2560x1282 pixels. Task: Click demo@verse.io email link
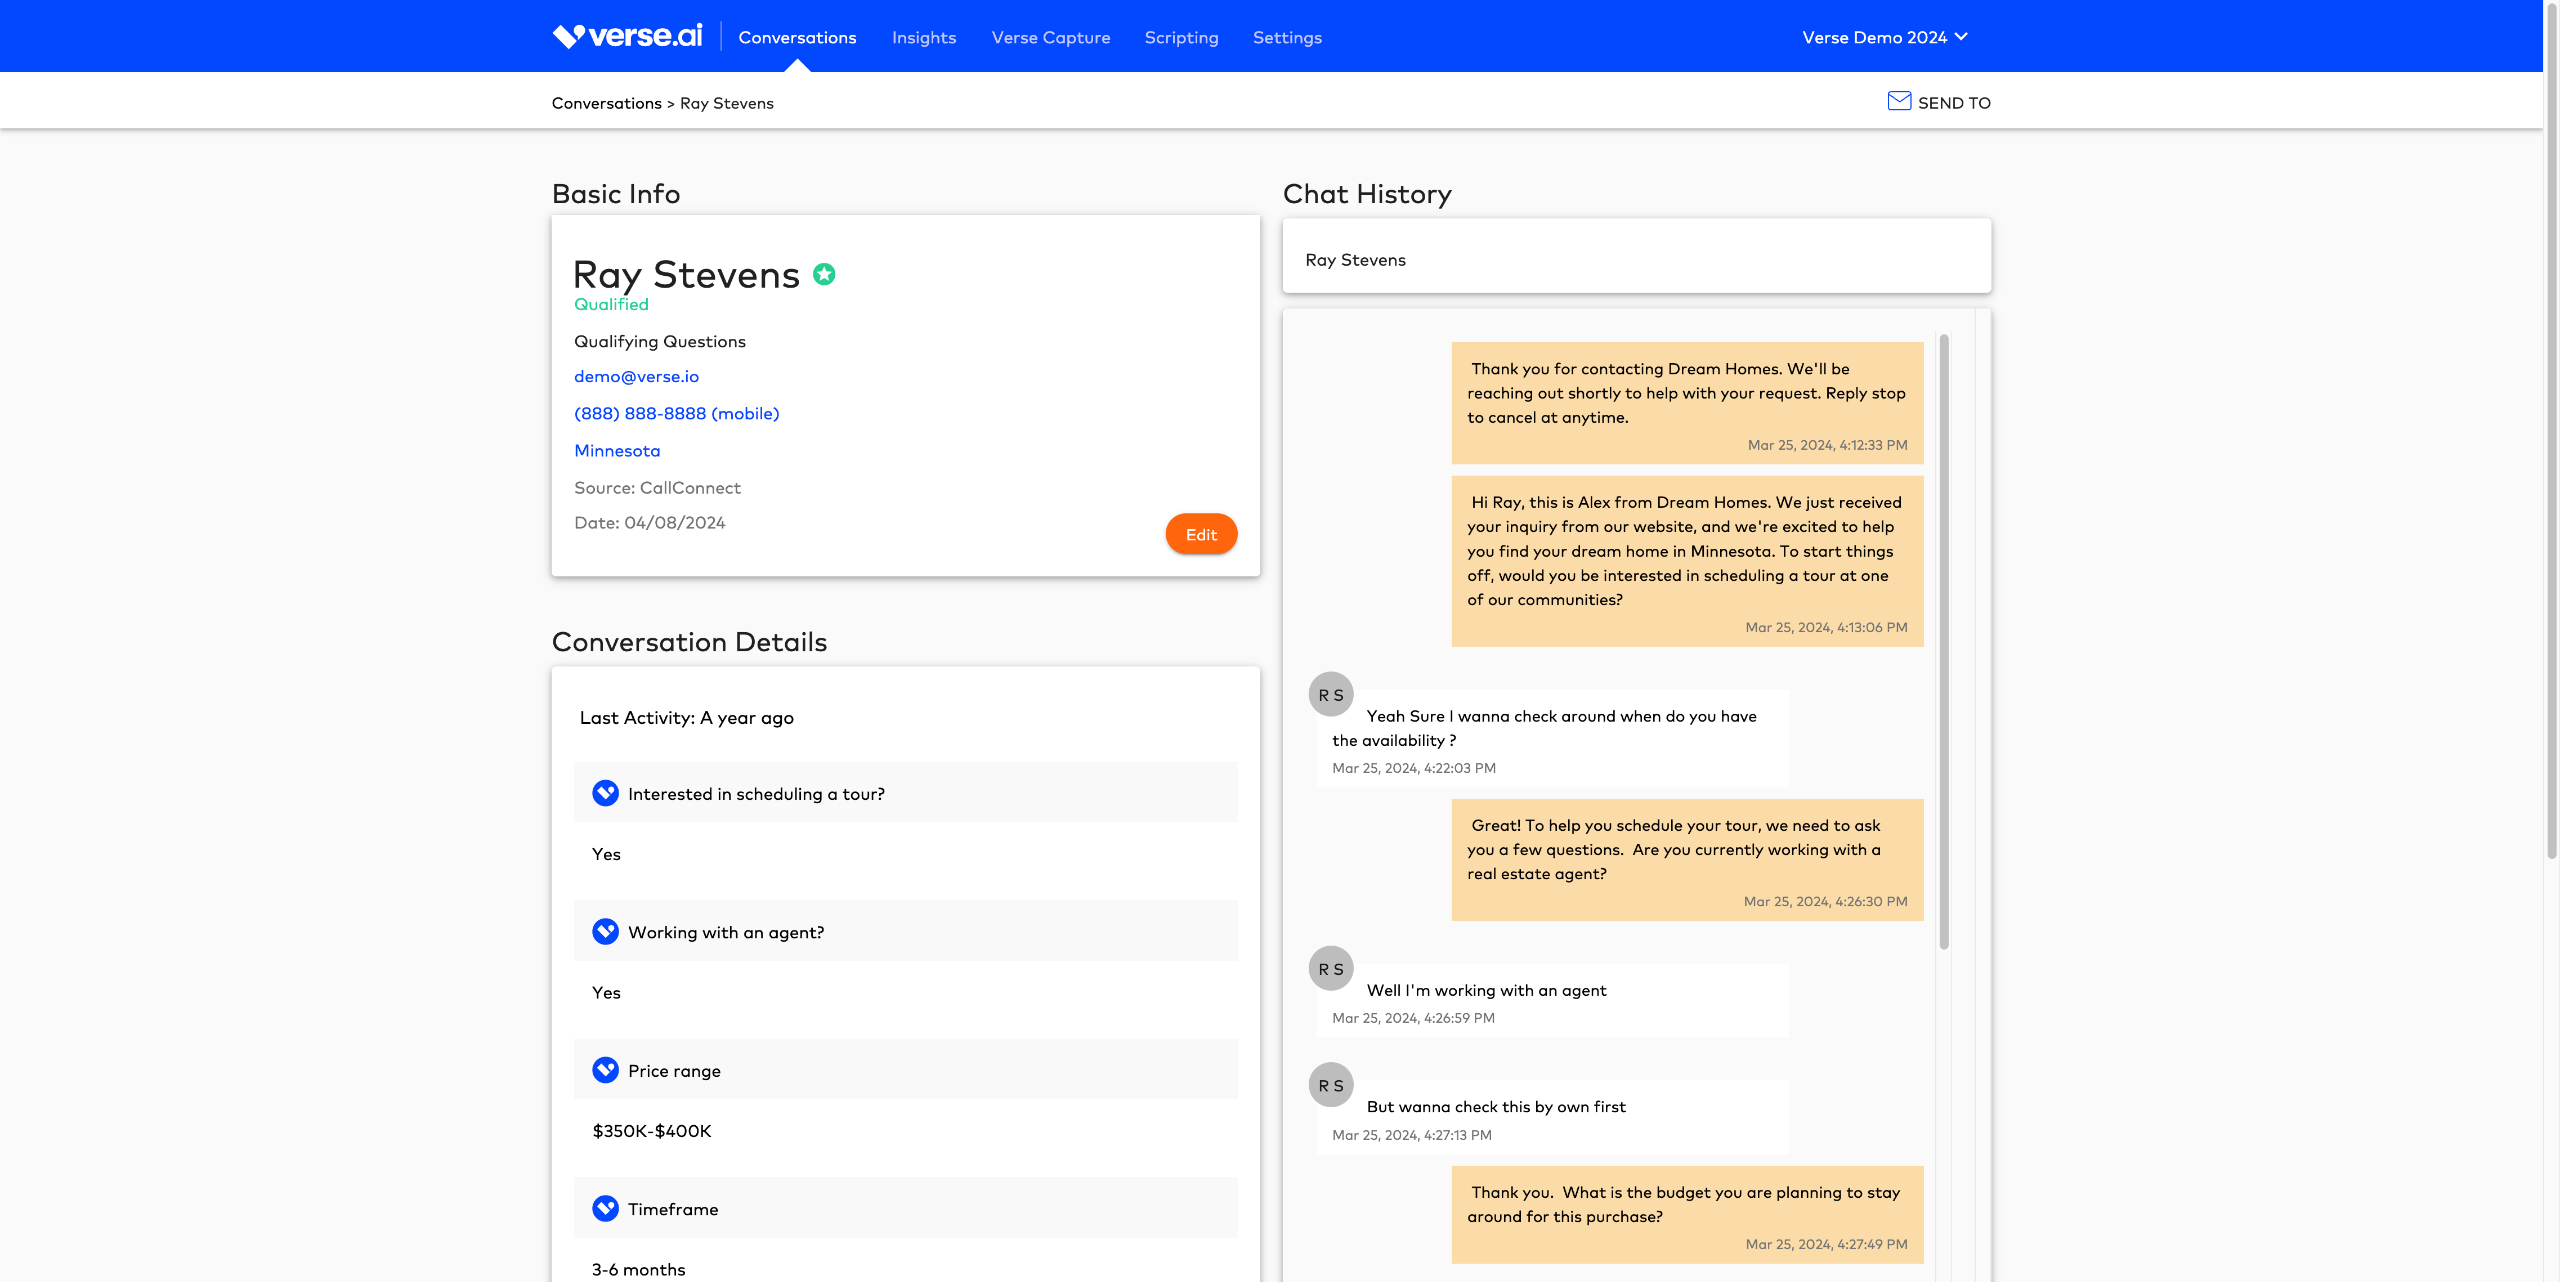[636, 376]
